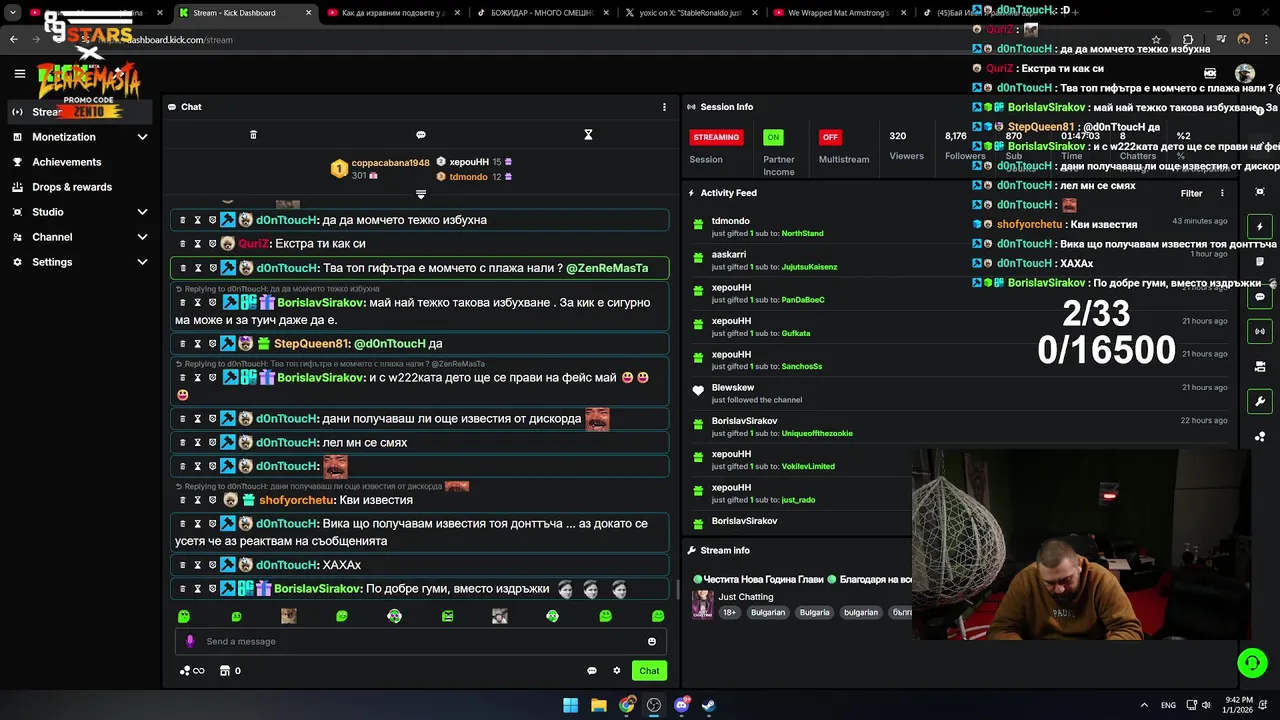The height and width of the screenshot is (720, 1280).
Task: Click the ENG language indicator in tray
Action: point(1168,705)
